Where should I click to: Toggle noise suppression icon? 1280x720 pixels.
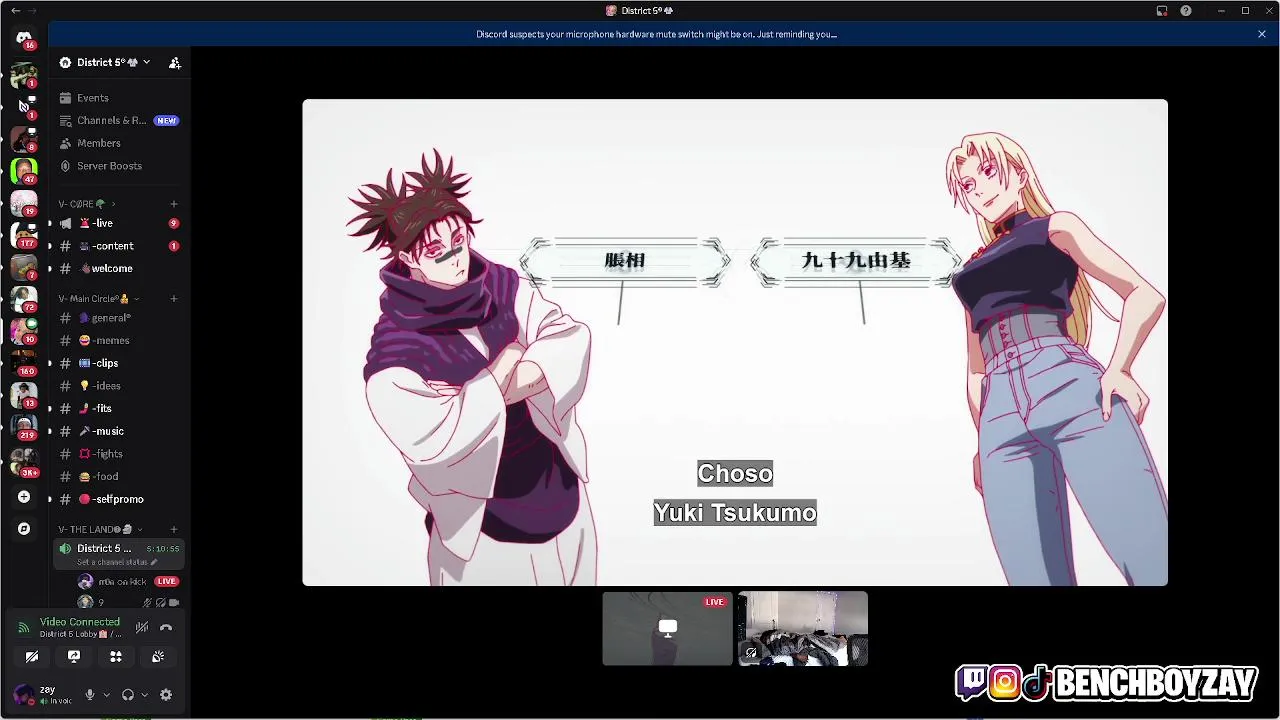142,628
